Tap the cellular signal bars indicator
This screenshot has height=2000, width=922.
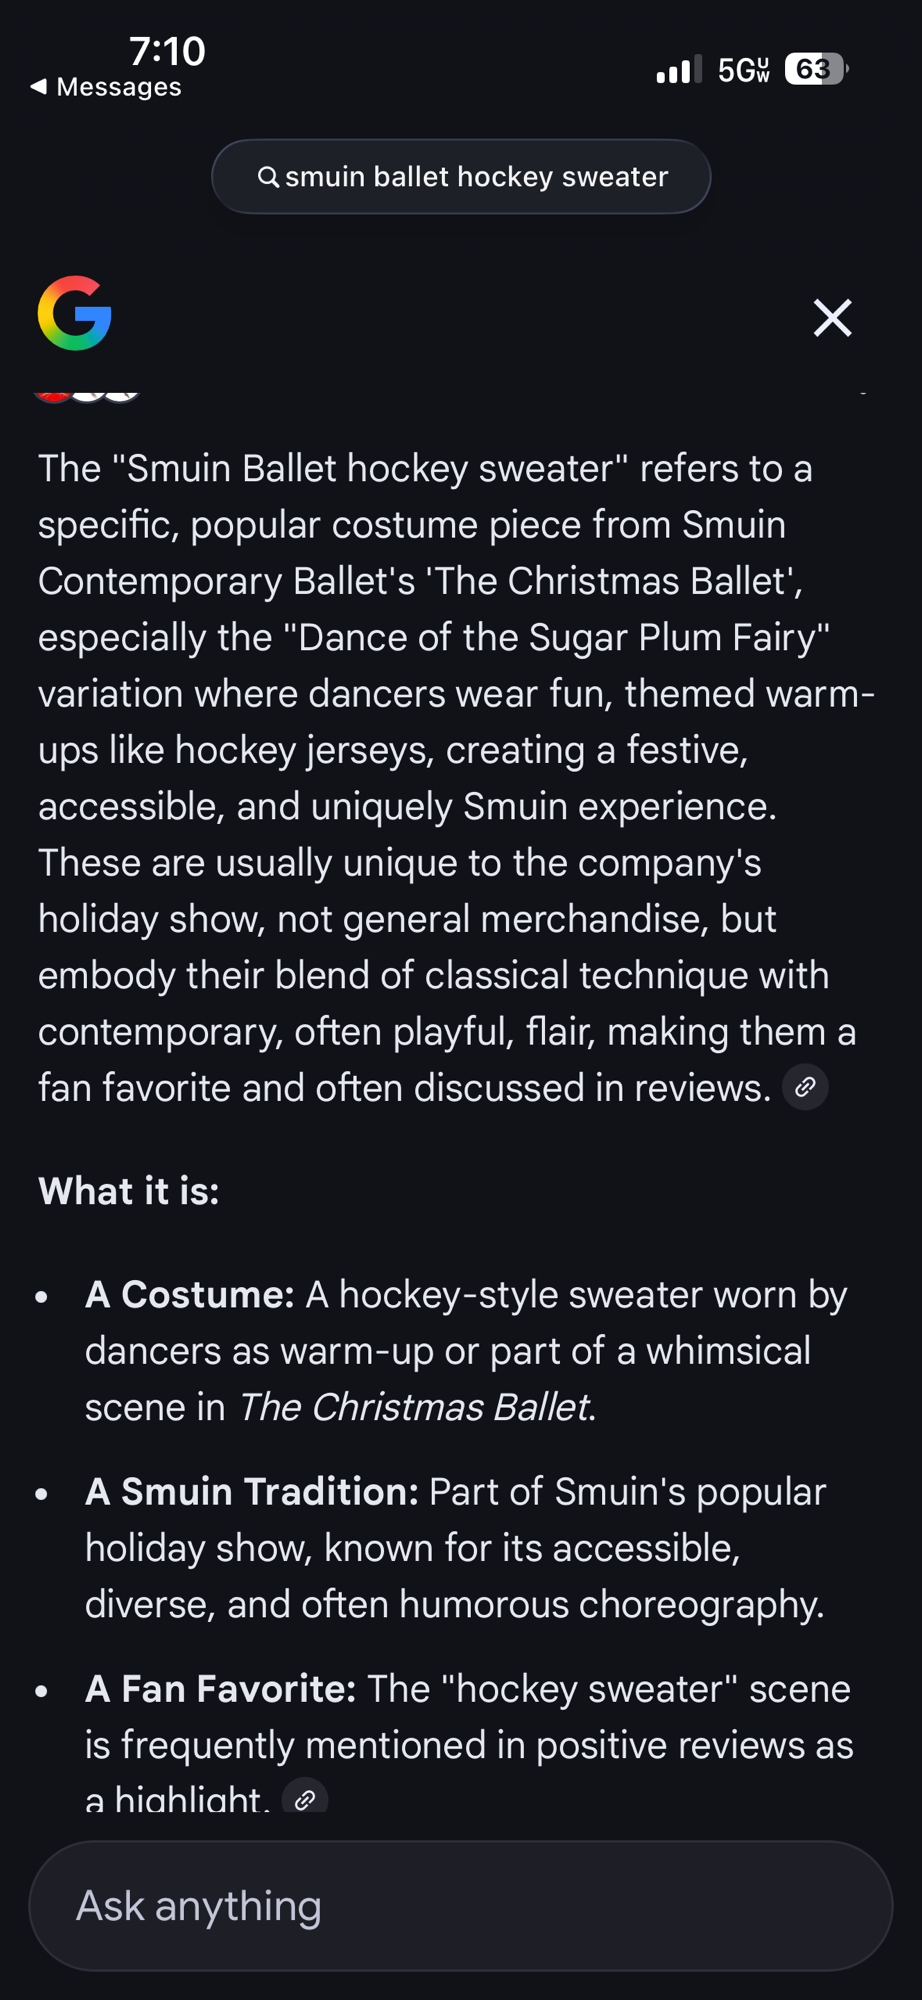point(678,70)
